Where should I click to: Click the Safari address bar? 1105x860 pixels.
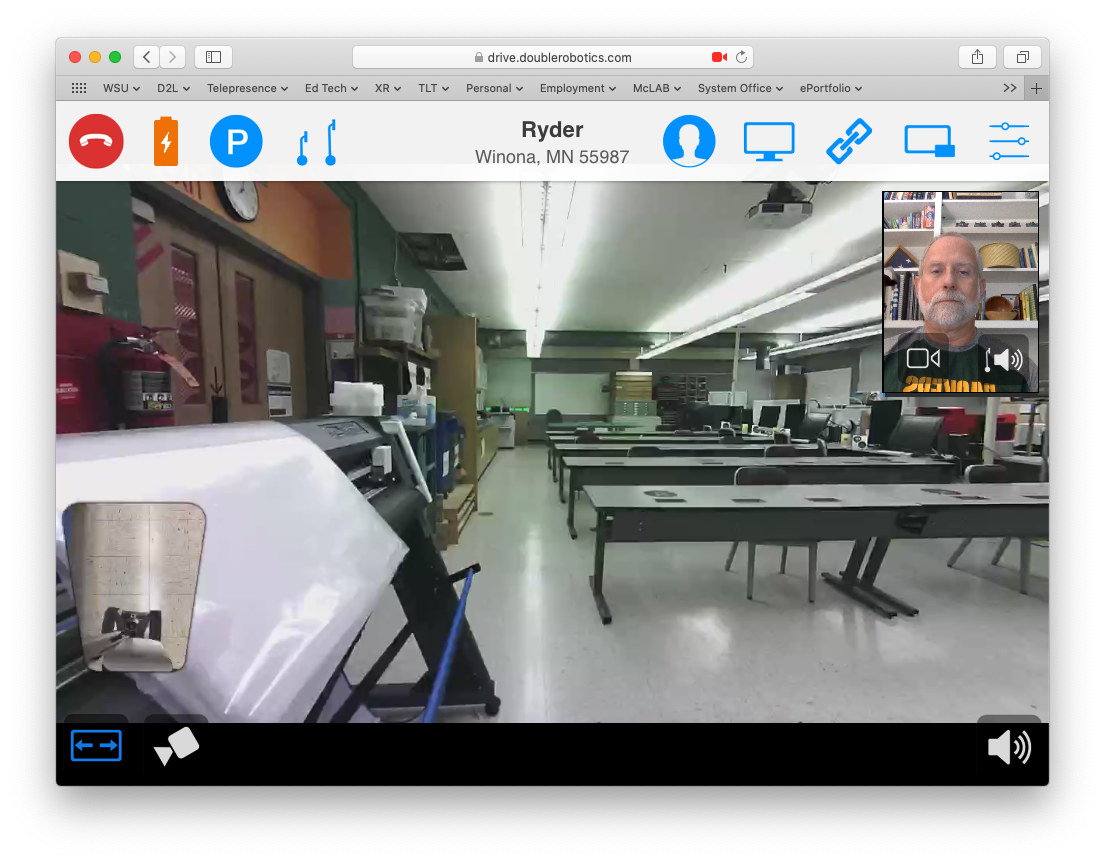pos(552,57)
